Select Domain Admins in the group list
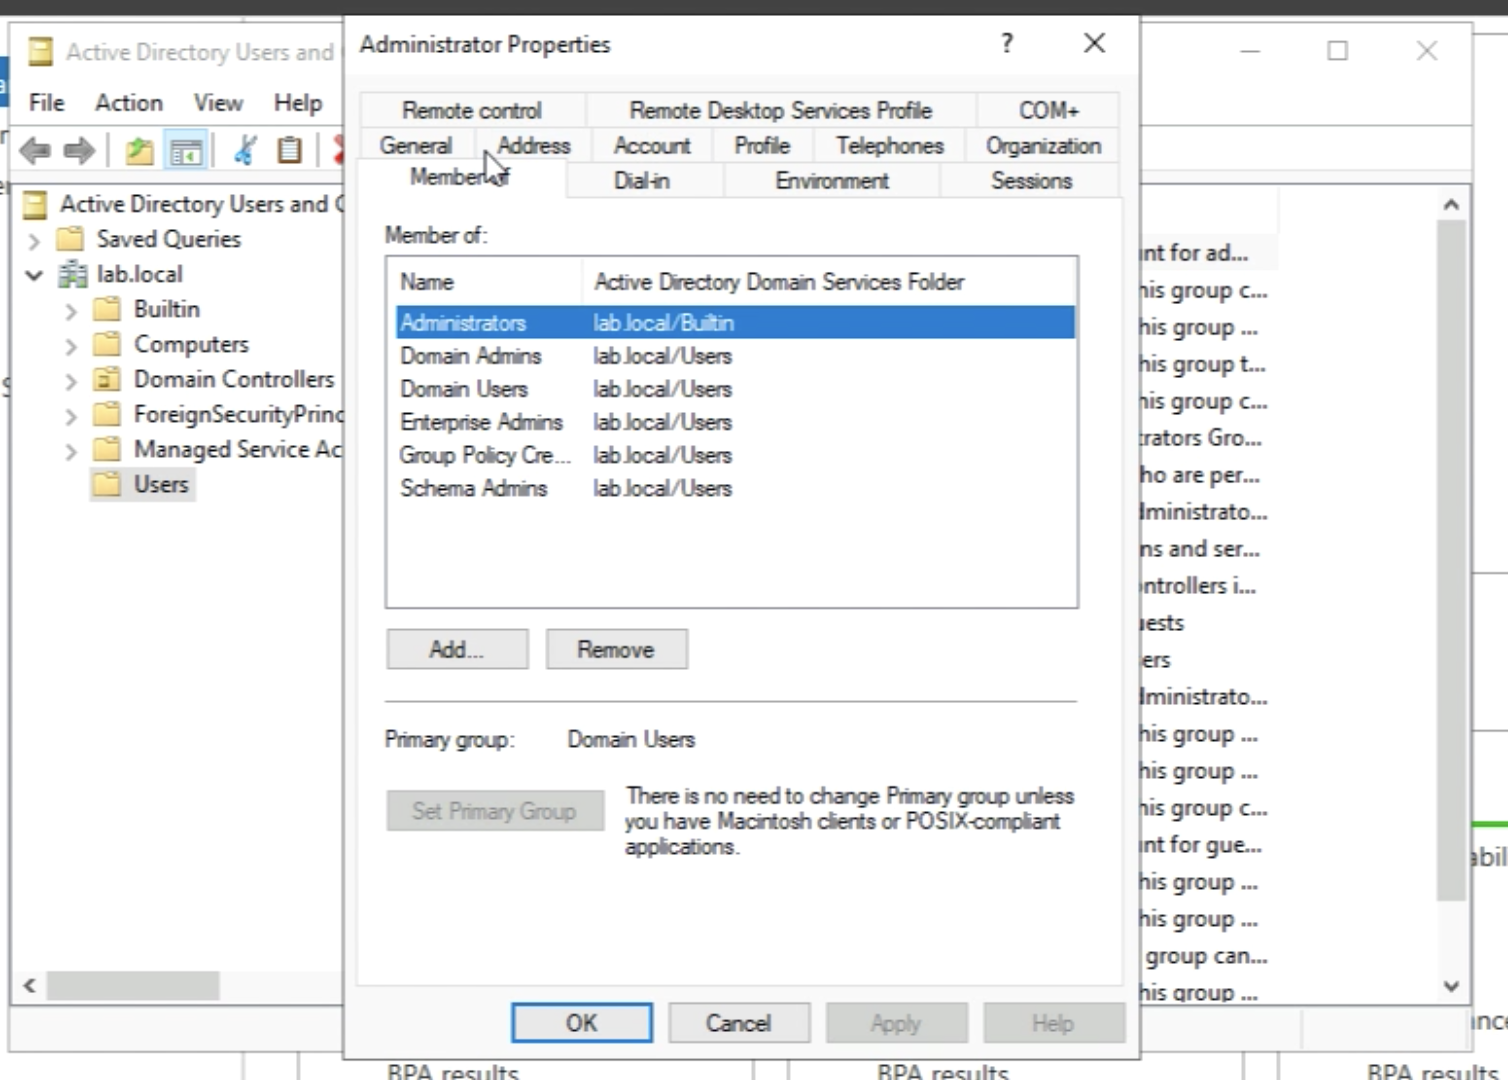 pyautogui.click(x=471, y=356)
